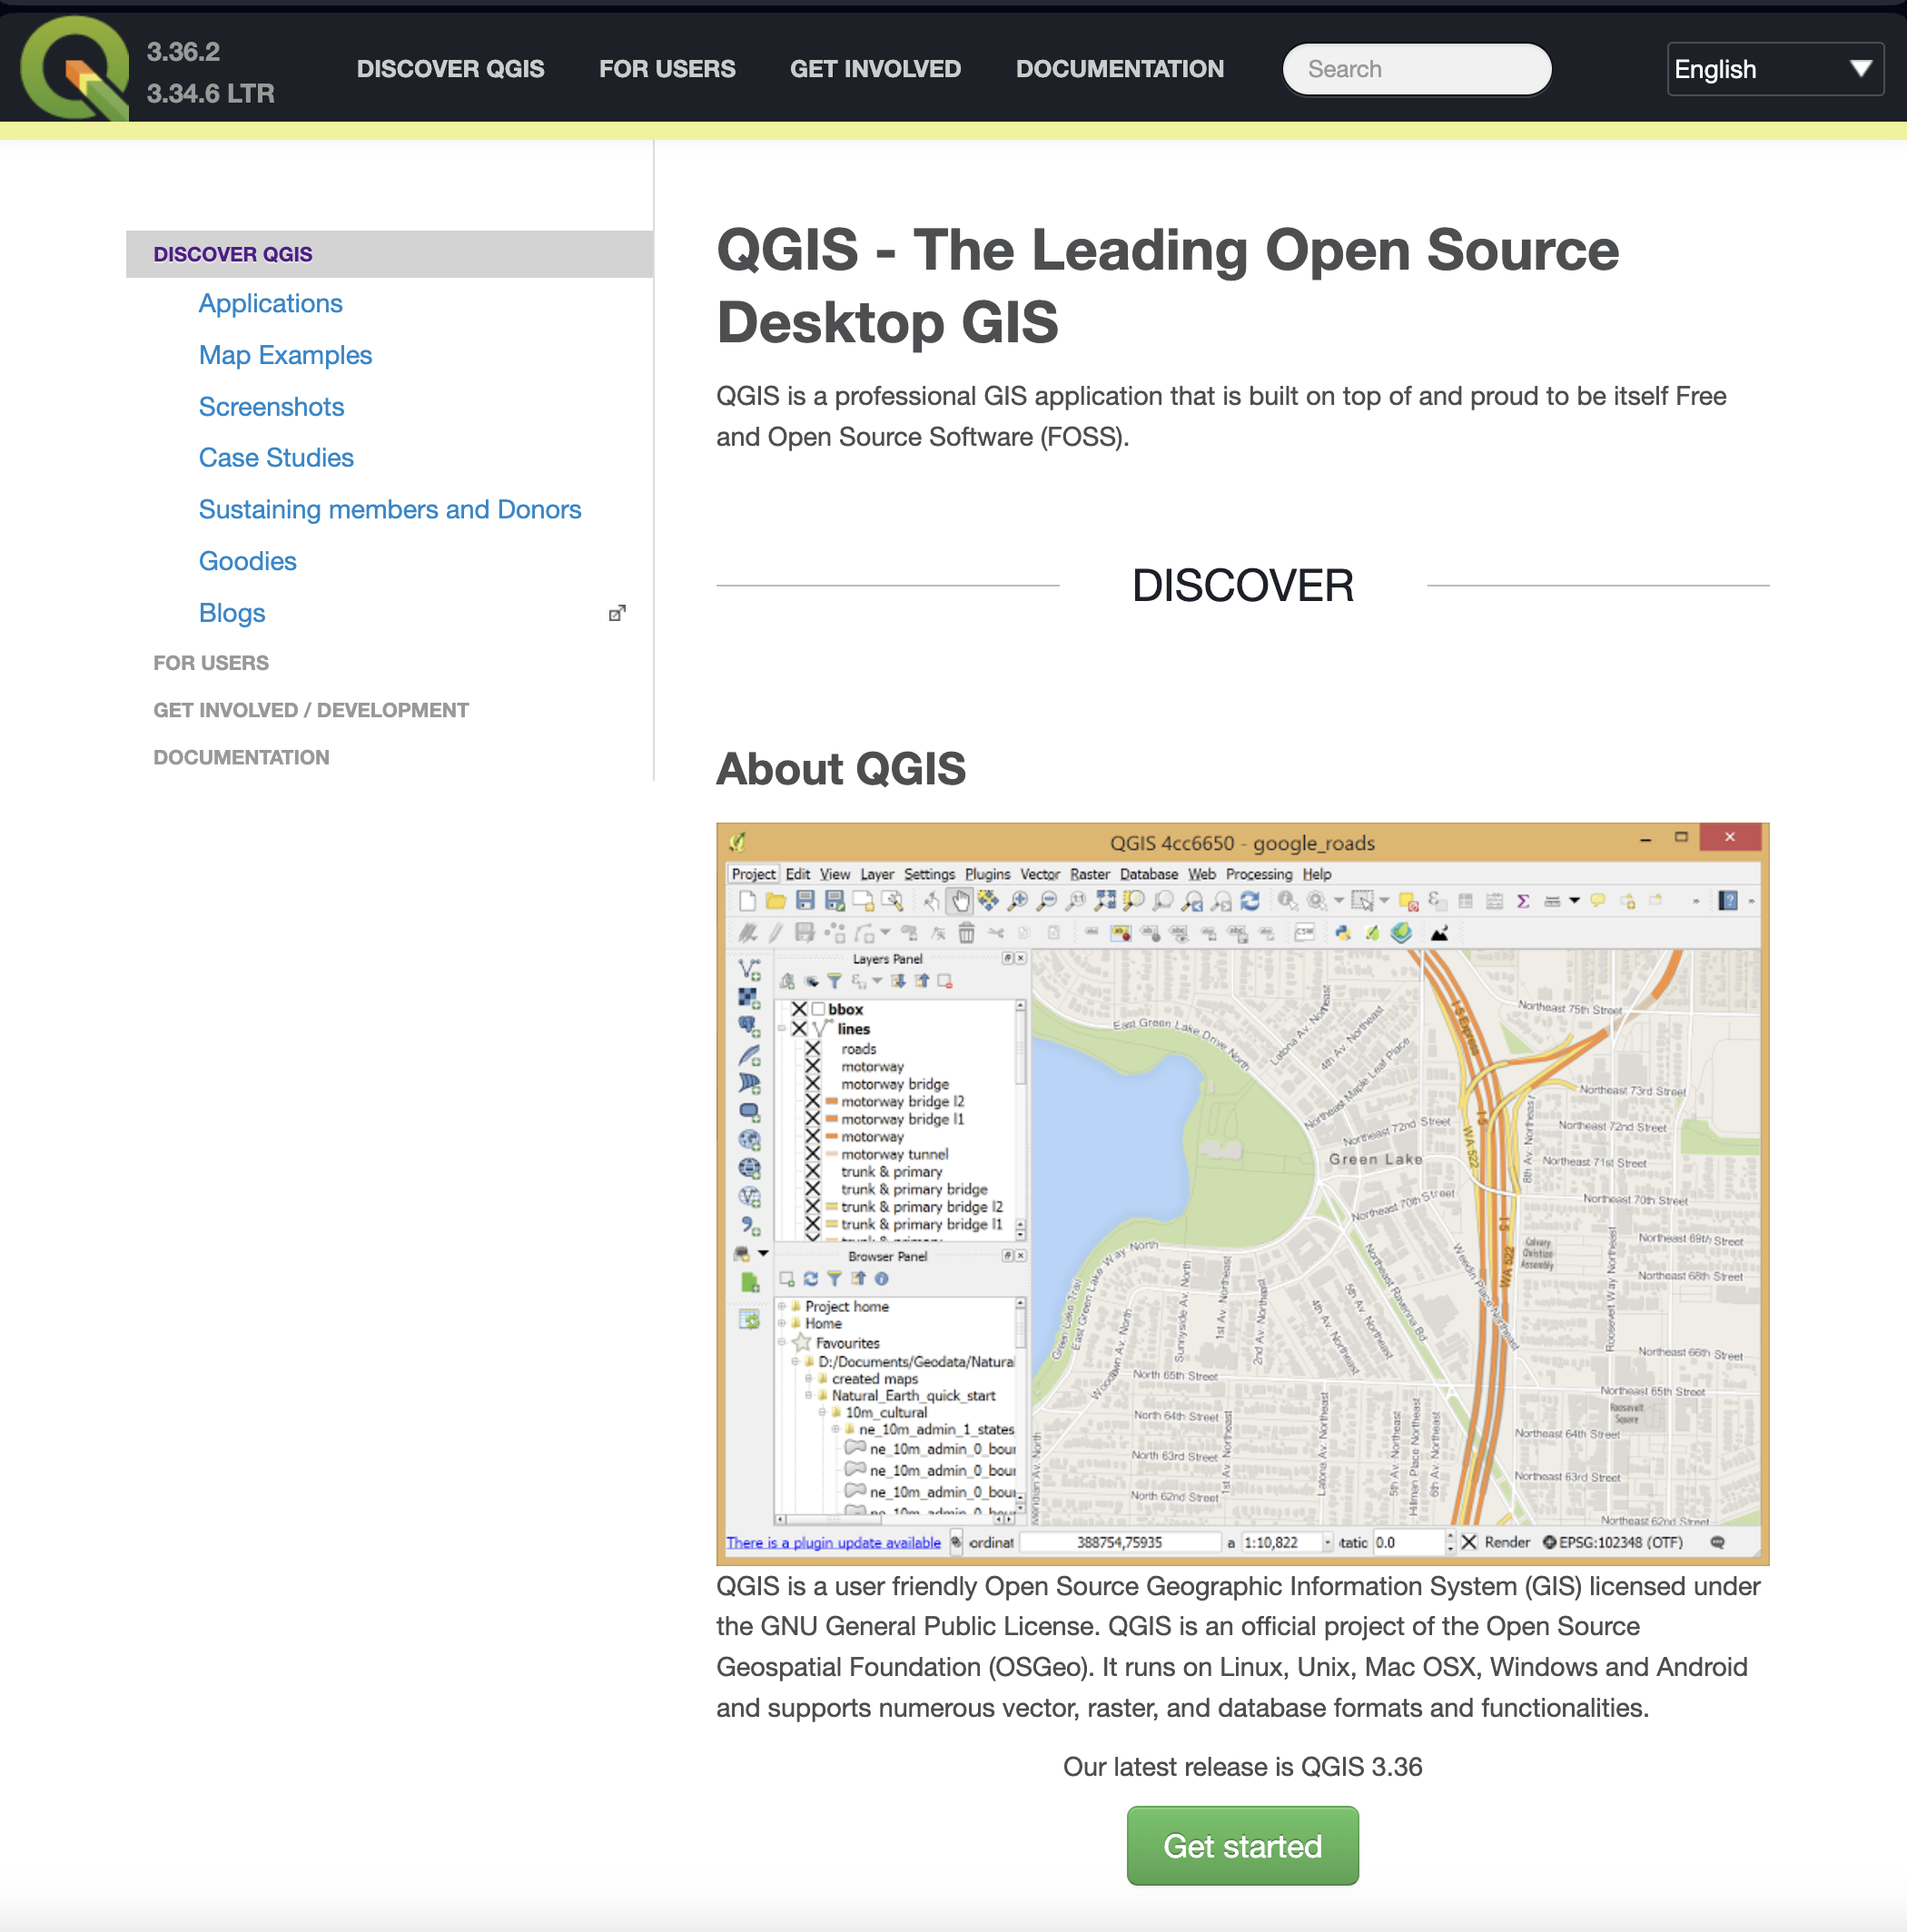Select DISCOVER QGIS sidebar section header

(x=389, y=254)
